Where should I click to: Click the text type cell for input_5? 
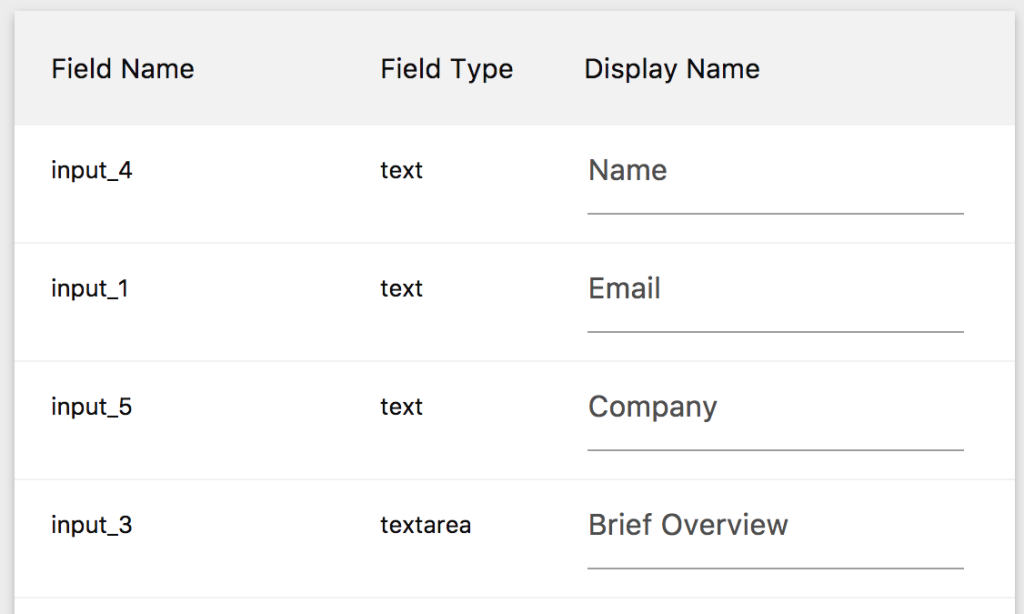[401, 407]
